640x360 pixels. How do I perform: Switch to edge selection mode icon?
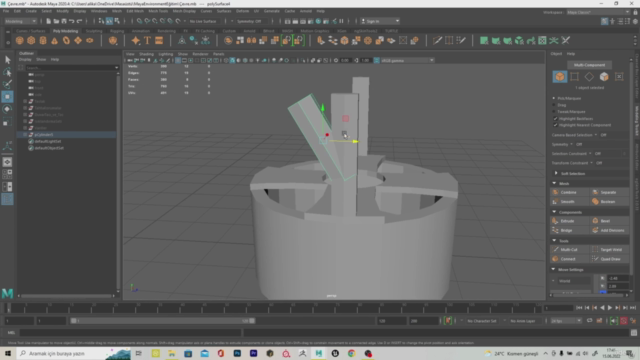[589, 77]
